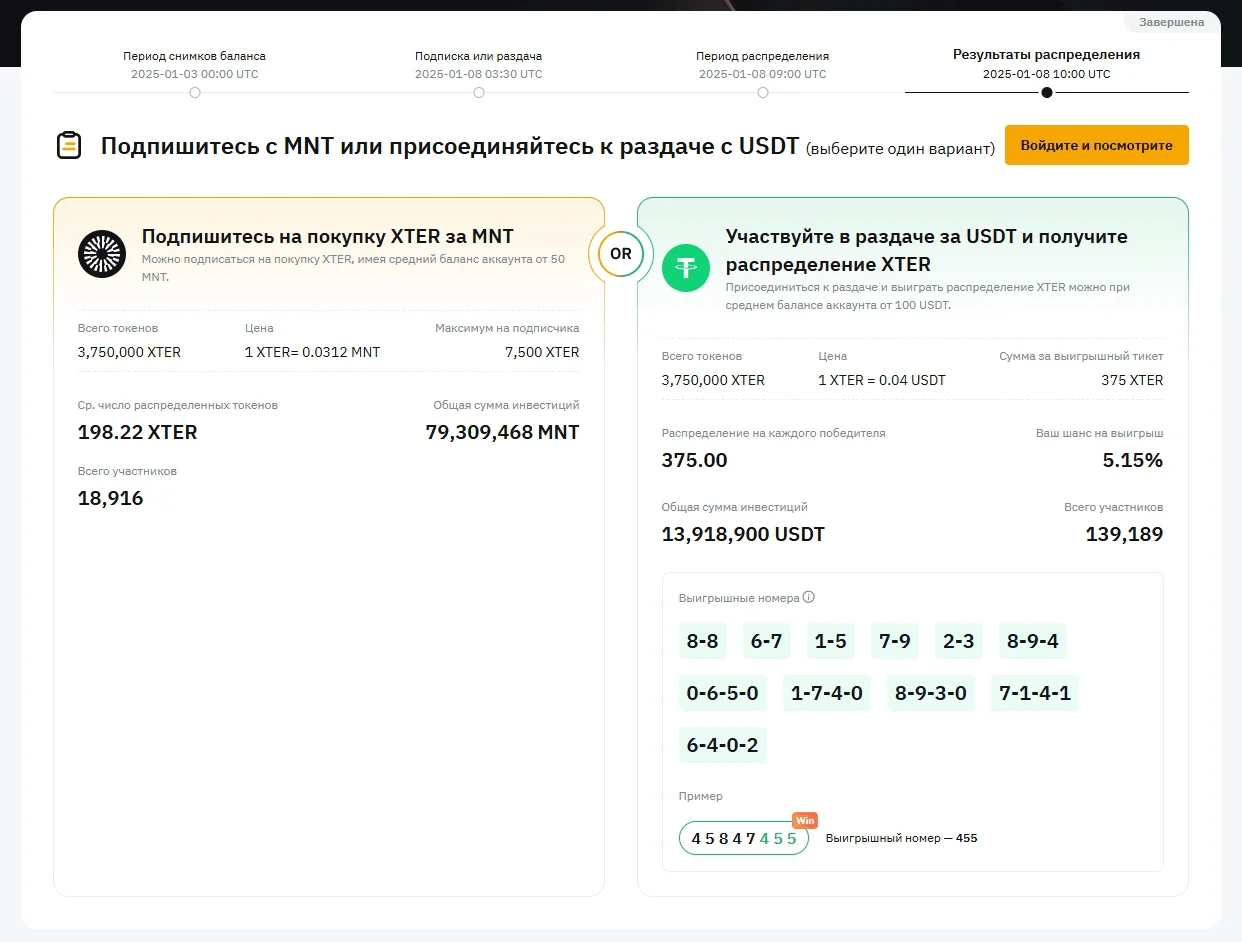Select the Подписка или раздача step marker
The width and height of the screenshot is (1242, 942).
(479, 92)
